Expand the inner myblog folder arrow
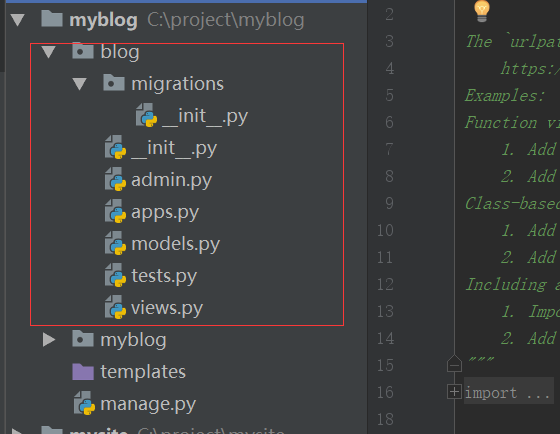This screenshot has height=434, width=560. coord(49,340)
